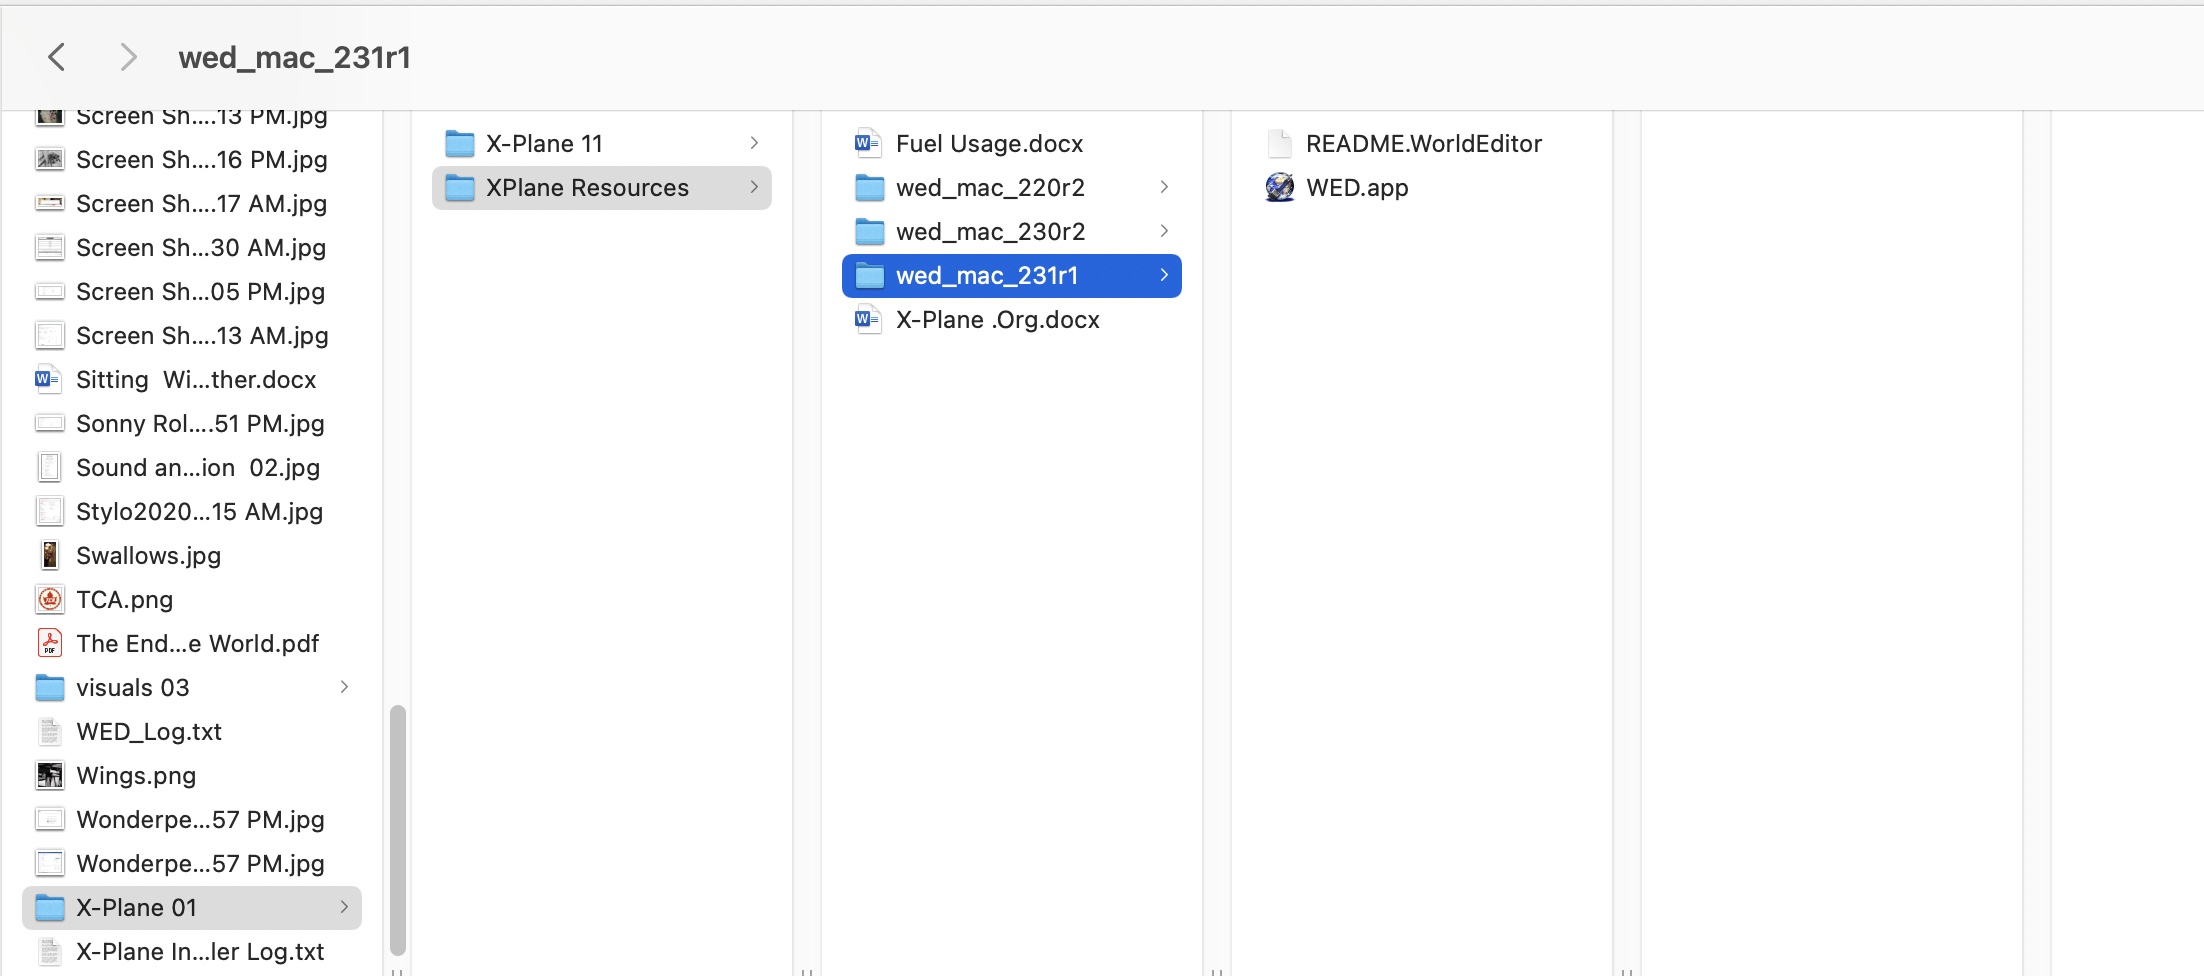Click the wed_mac_231r1 chevron

click(1164, 275)
